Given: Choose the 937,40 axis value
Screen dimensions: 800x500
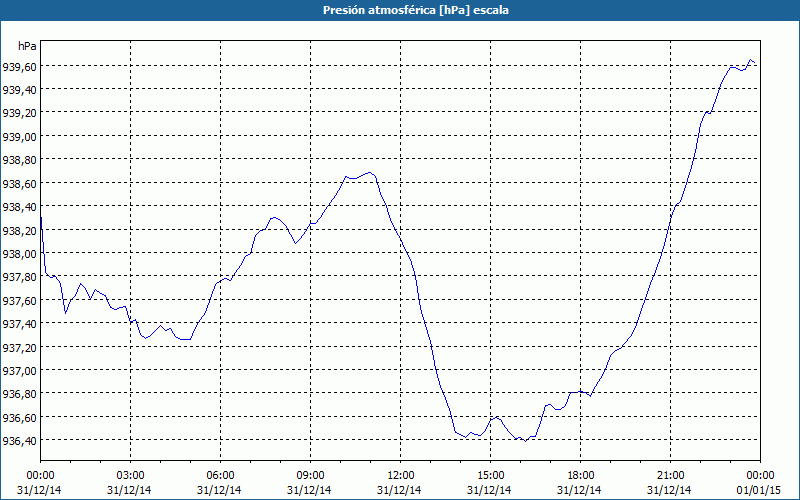Looking at the screenshot, I should [19, 324].
